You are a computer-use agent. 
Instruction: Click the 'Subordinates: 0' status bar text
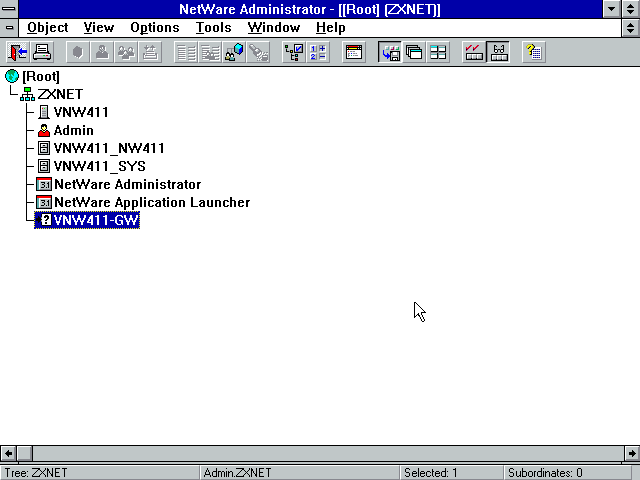point(545,473)
